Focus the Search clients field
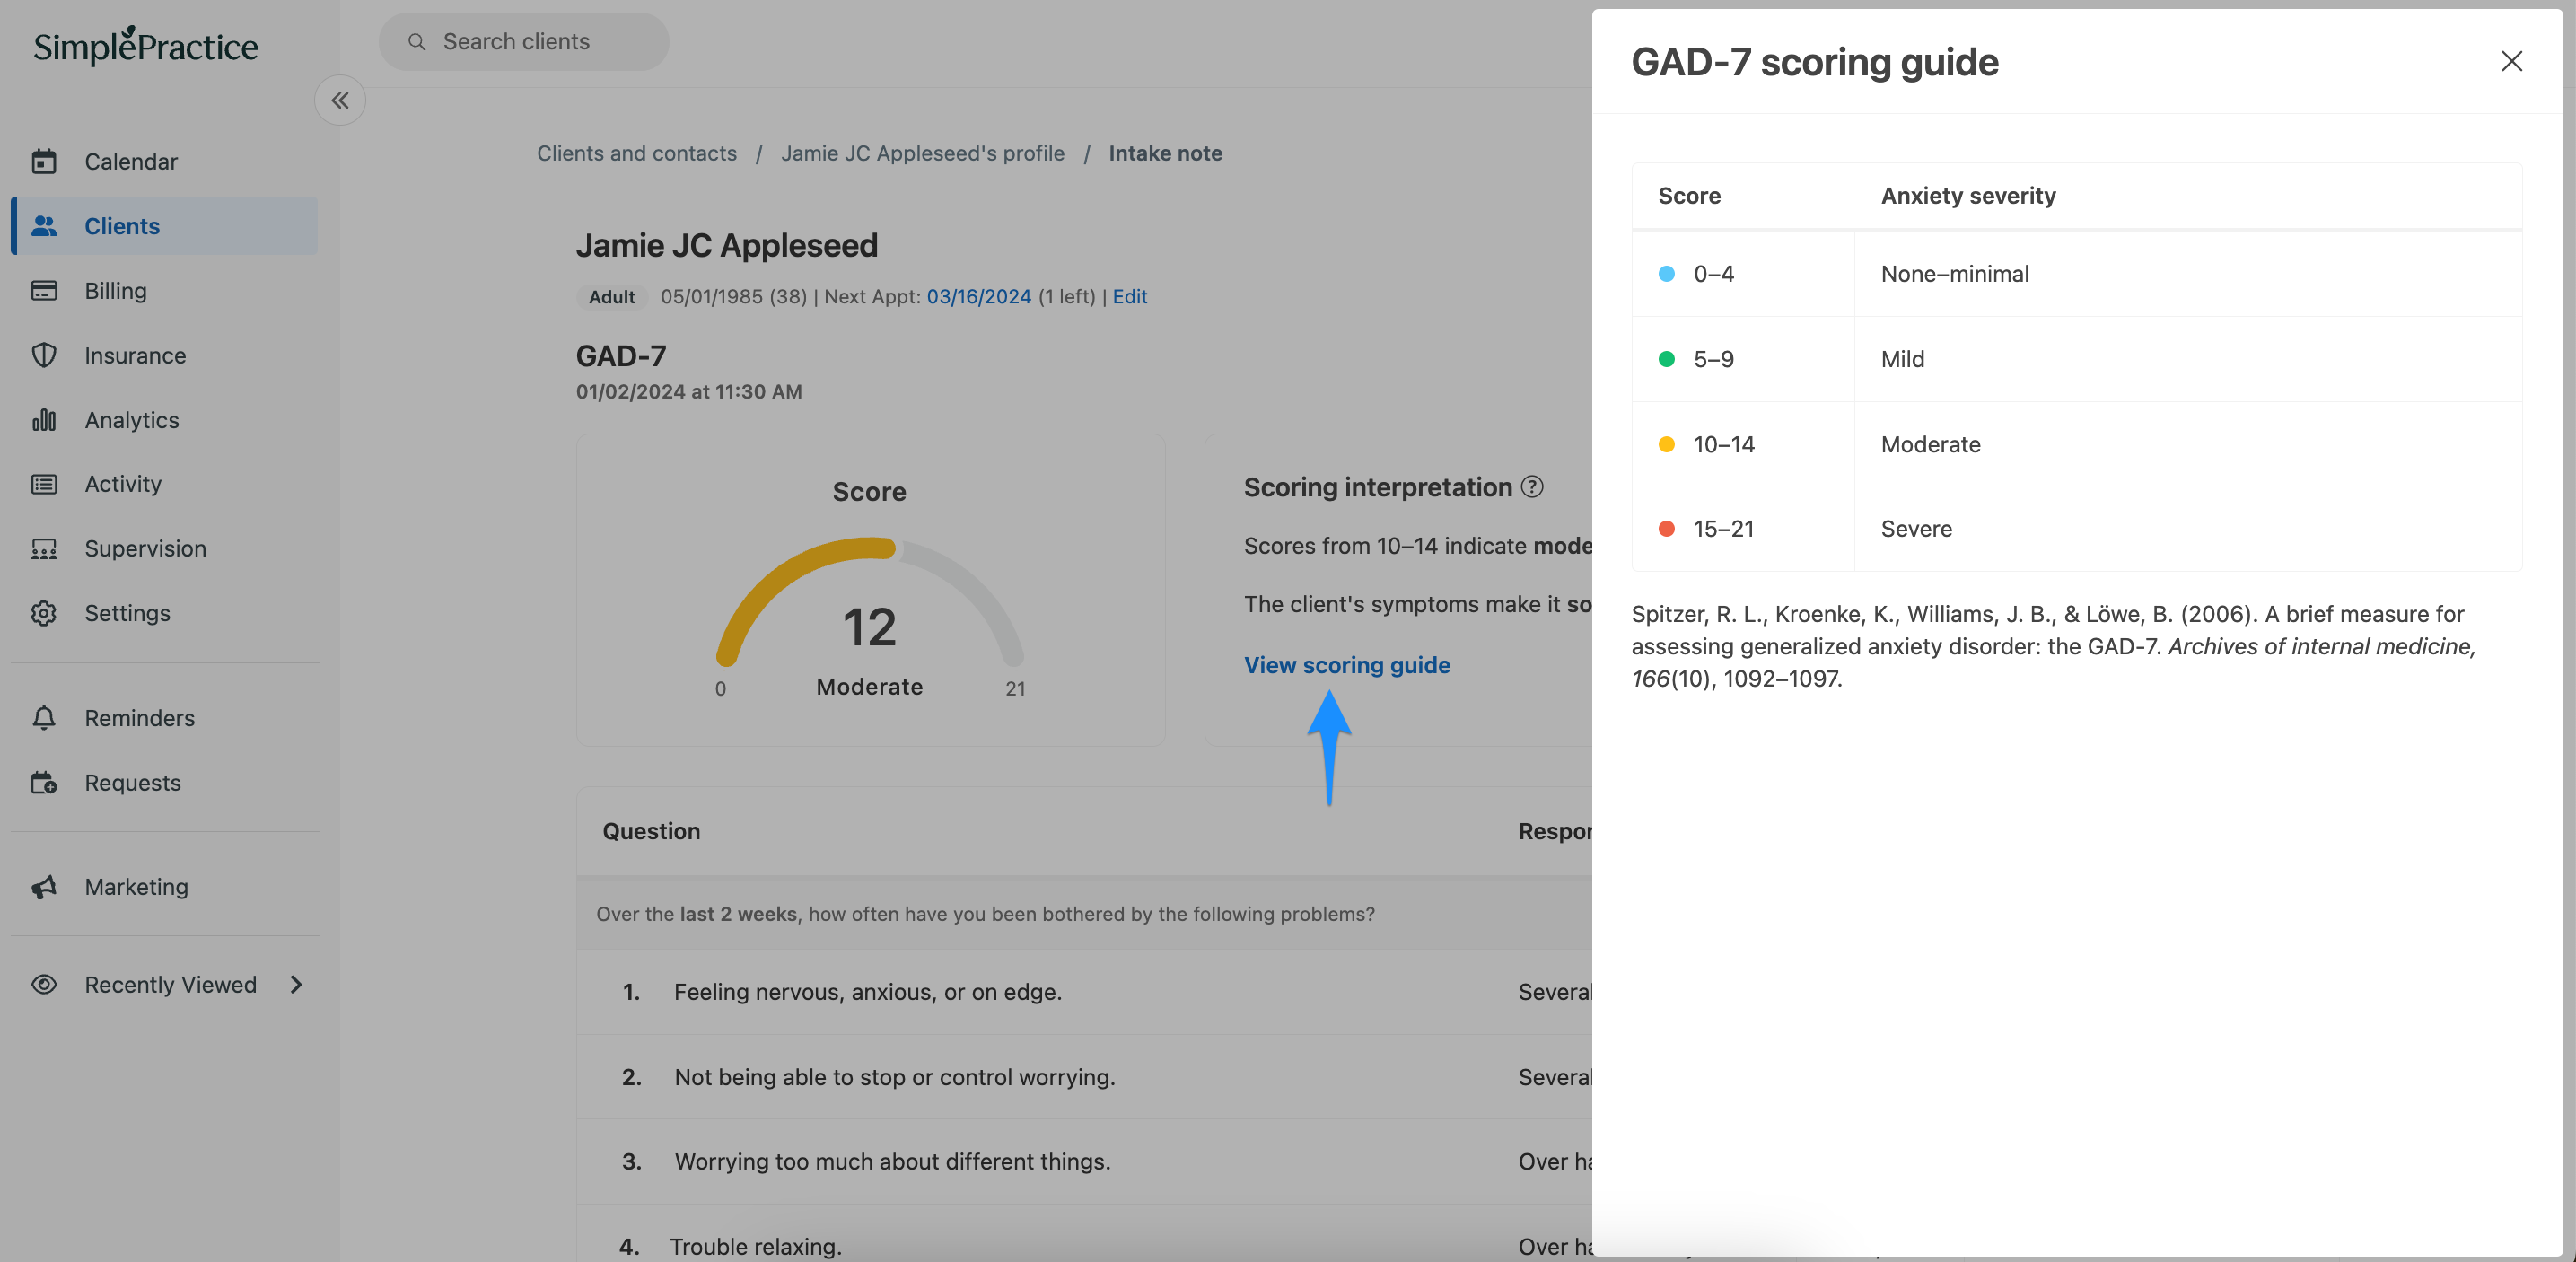 click(524, 42)
